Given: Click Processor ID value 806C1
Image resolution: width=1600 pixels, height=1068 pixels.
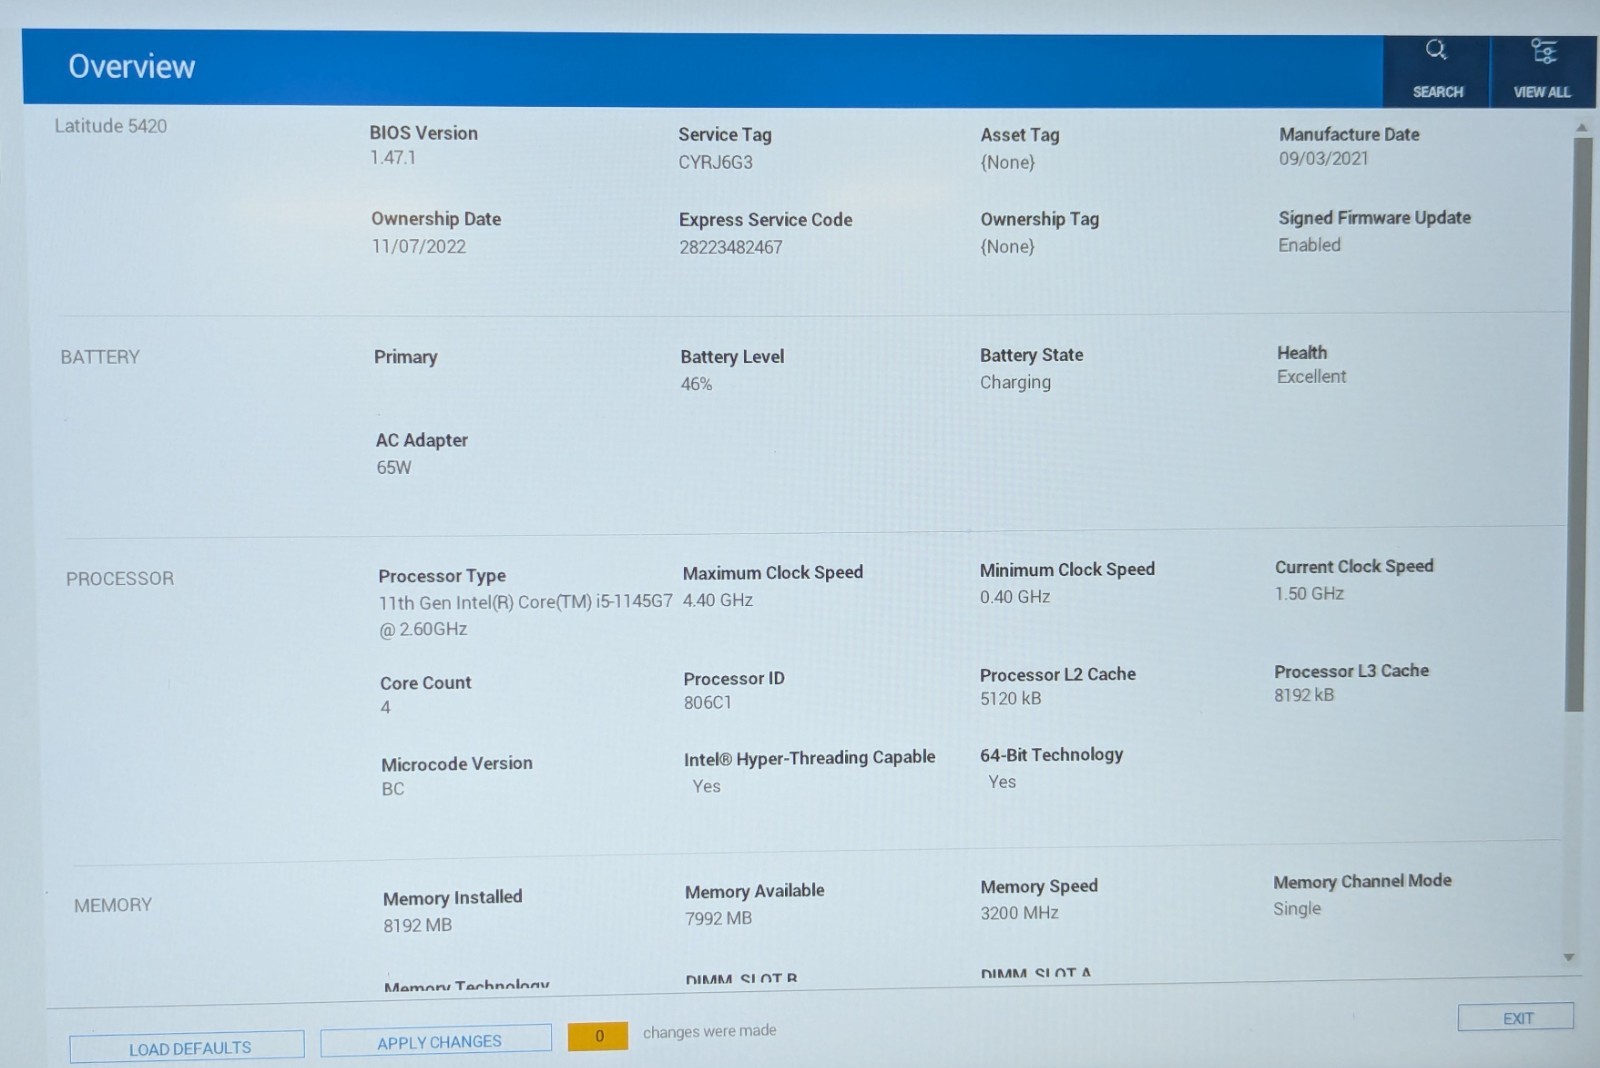Looking at the screenshot, I should click(708, 703).
